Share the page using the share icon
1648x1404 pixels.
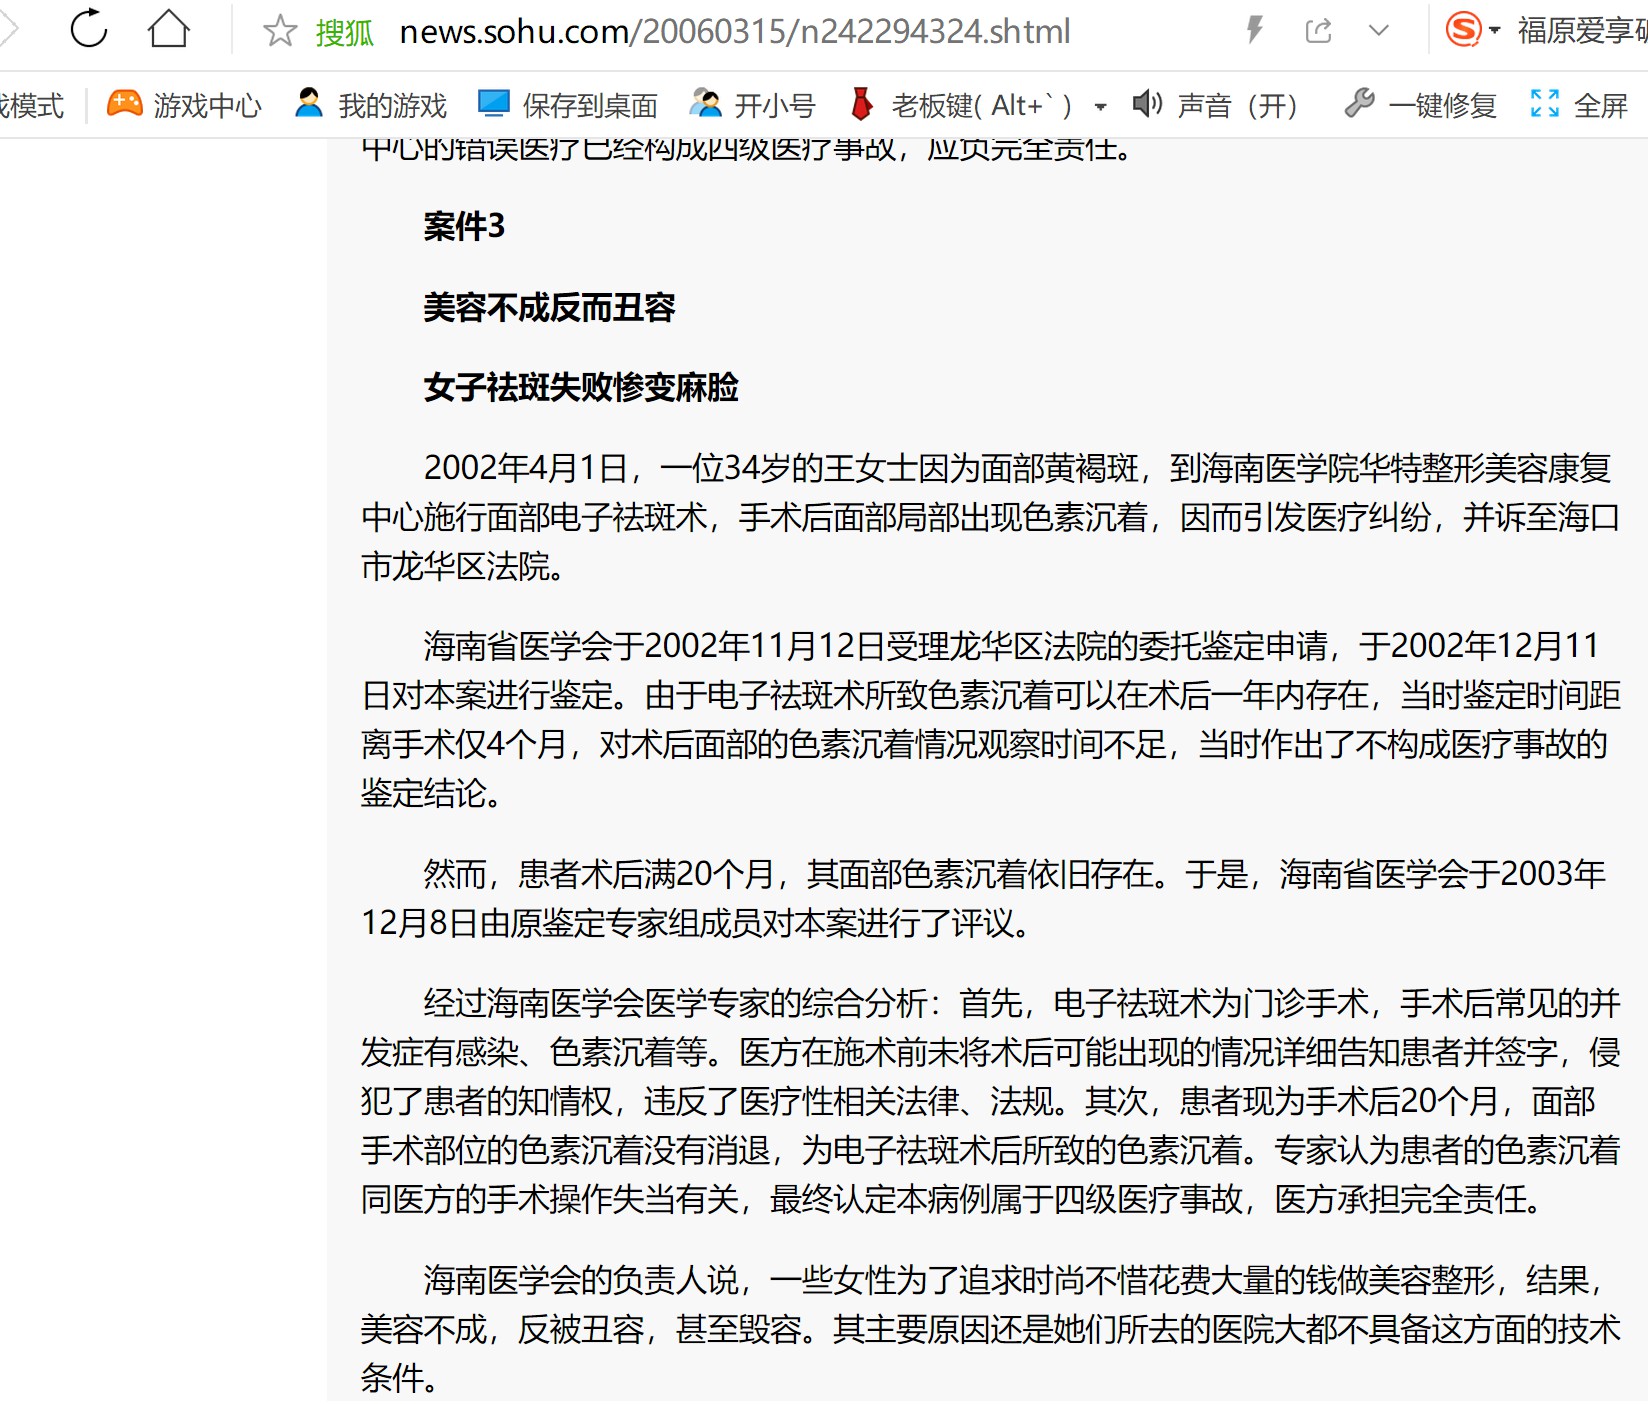1319,31
